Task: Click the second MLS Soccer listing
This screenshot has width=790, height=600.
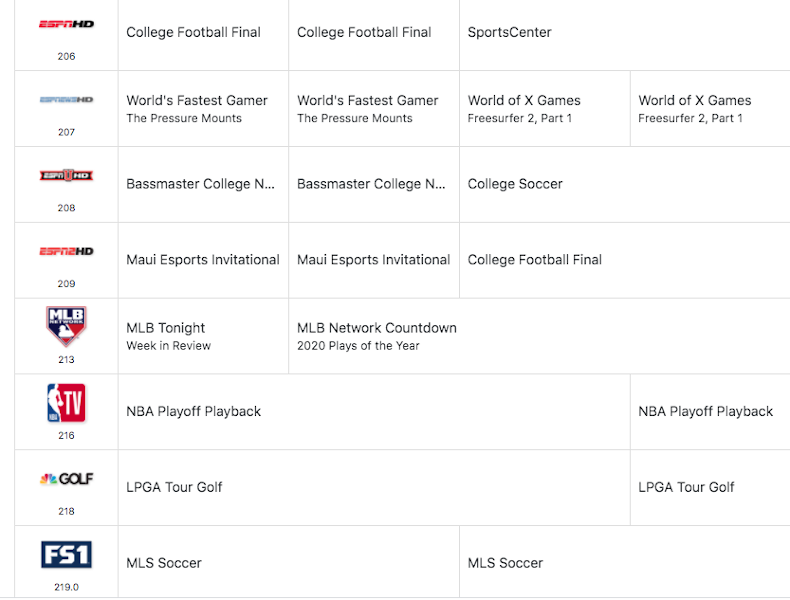Action: (505, 563)
